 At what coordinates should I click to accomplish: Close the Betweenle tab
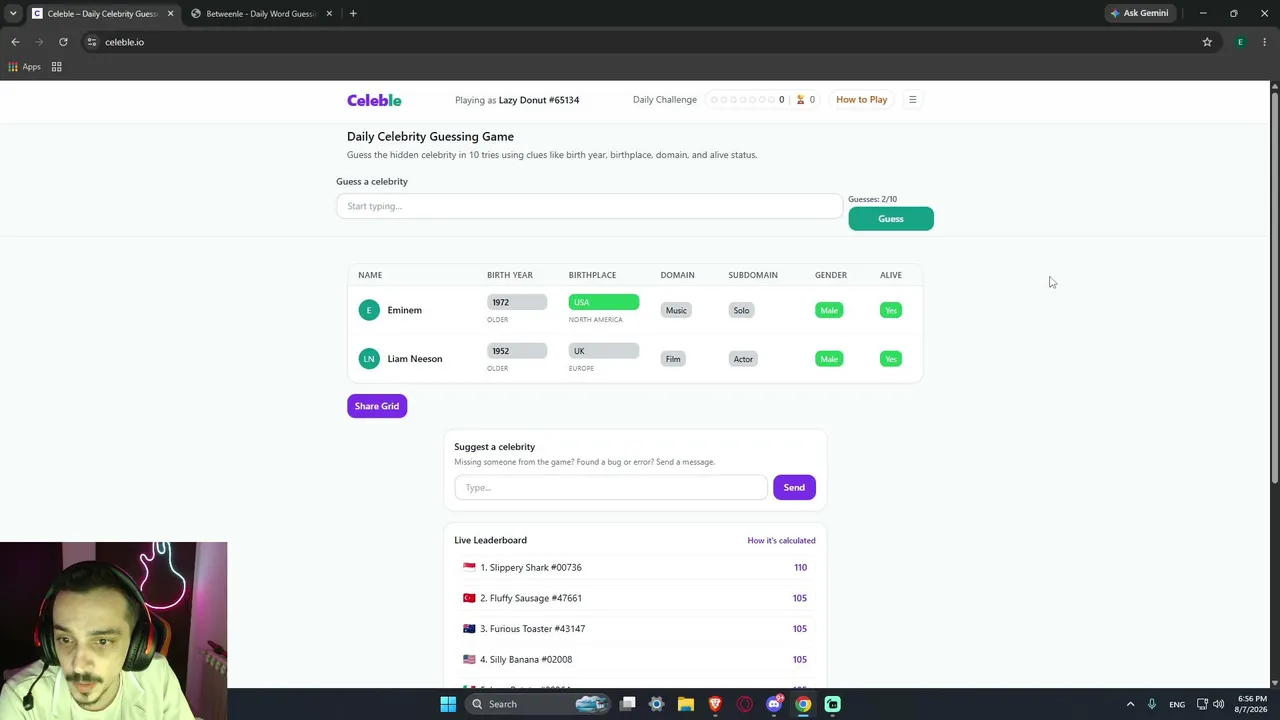coord(329,14)
